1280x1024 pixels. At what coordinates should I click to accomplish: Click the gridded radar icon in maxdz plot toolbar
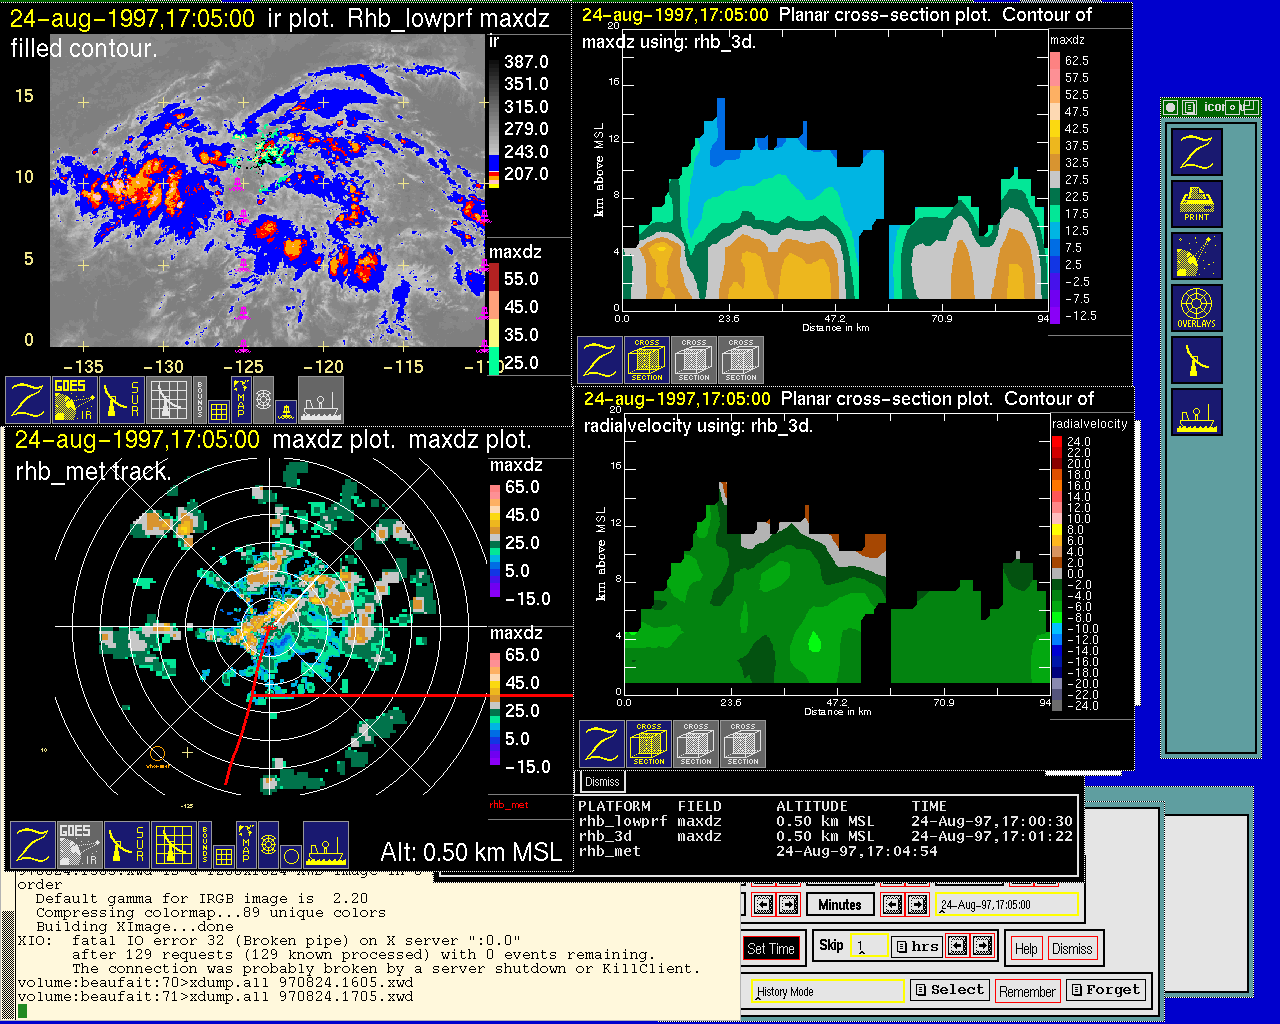tap(172, 845)
